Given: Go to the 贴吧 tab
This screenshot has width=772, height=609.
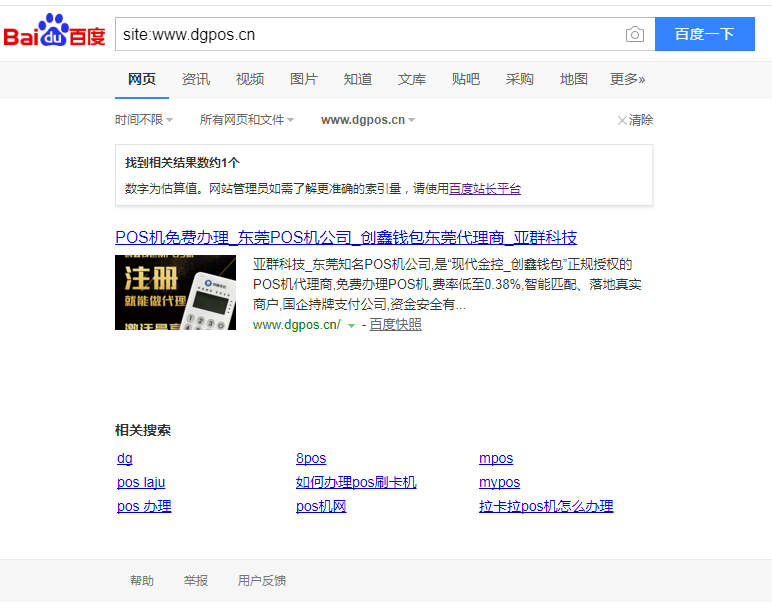Looking at the screenshot, I should point(466,79).
